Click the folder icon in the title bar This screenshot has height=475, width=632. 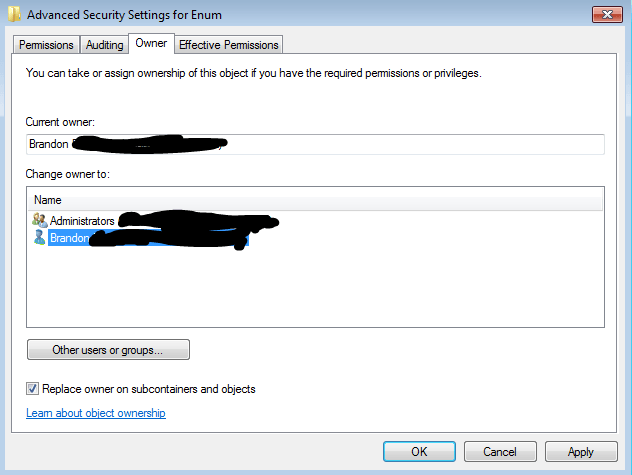click(x=14, y=15)
